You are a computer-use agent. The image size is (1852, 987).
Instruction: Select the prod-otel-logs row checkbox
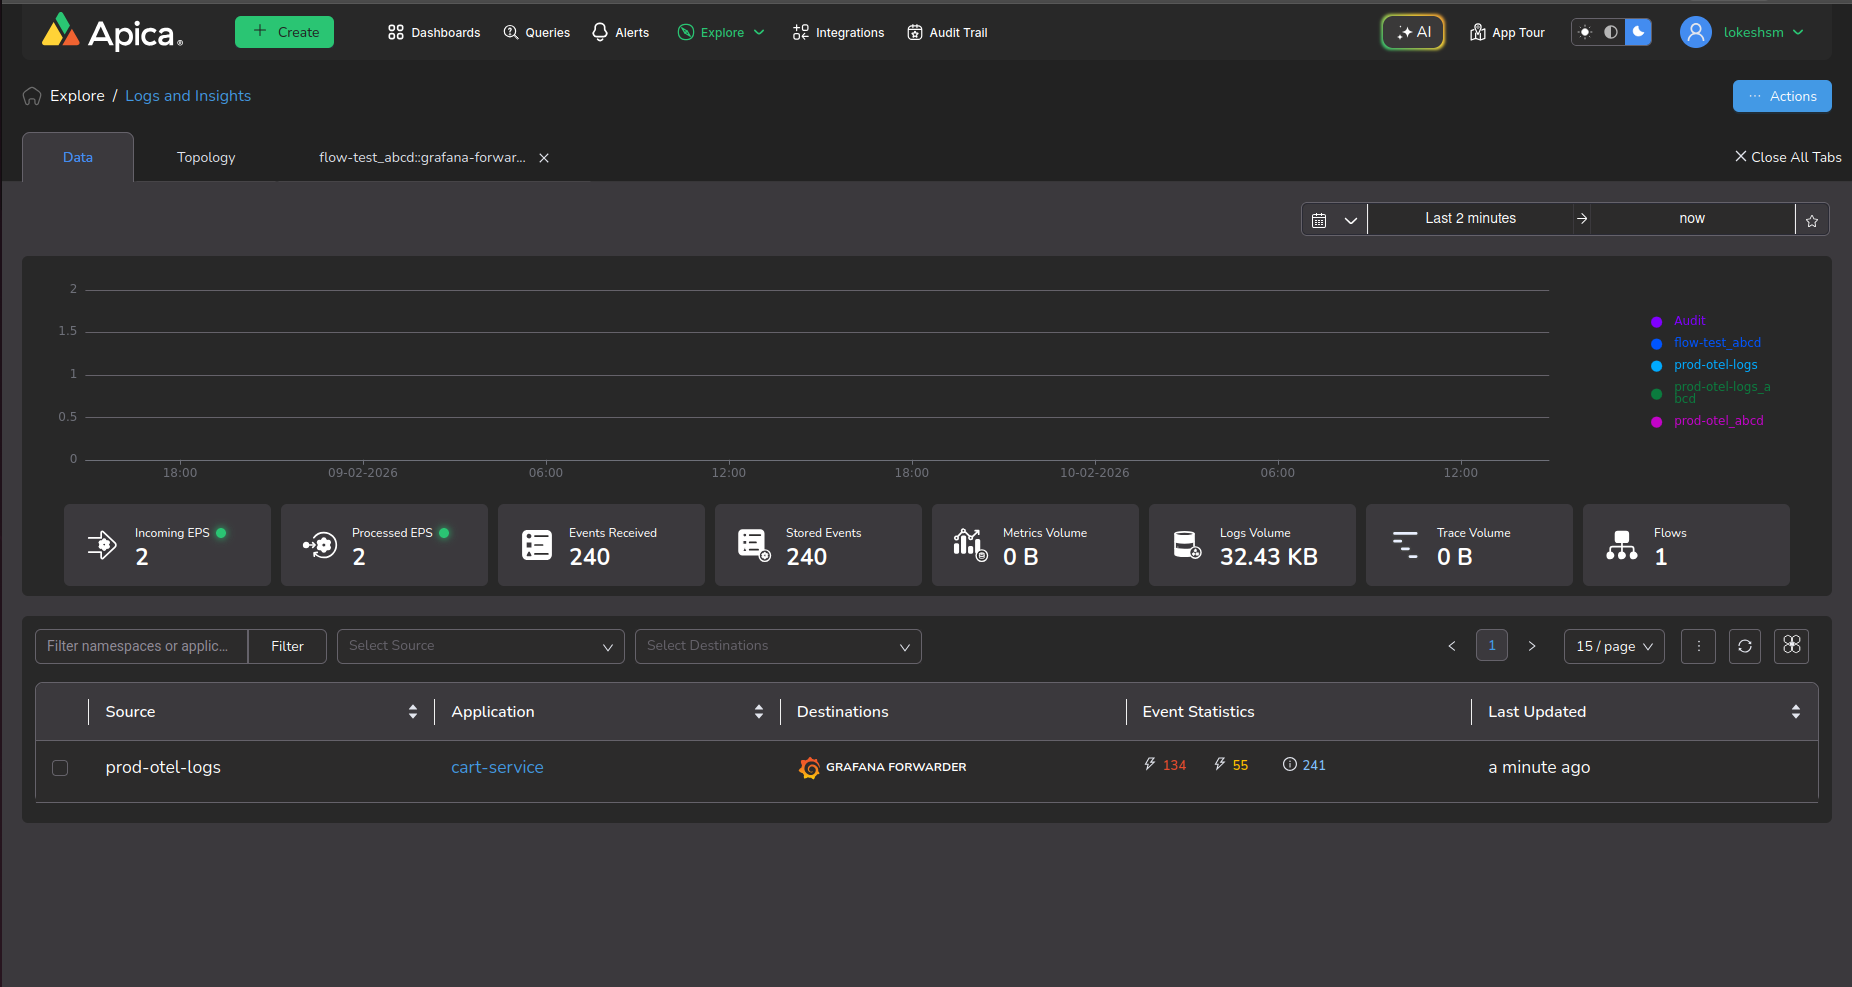click(60, 768)
